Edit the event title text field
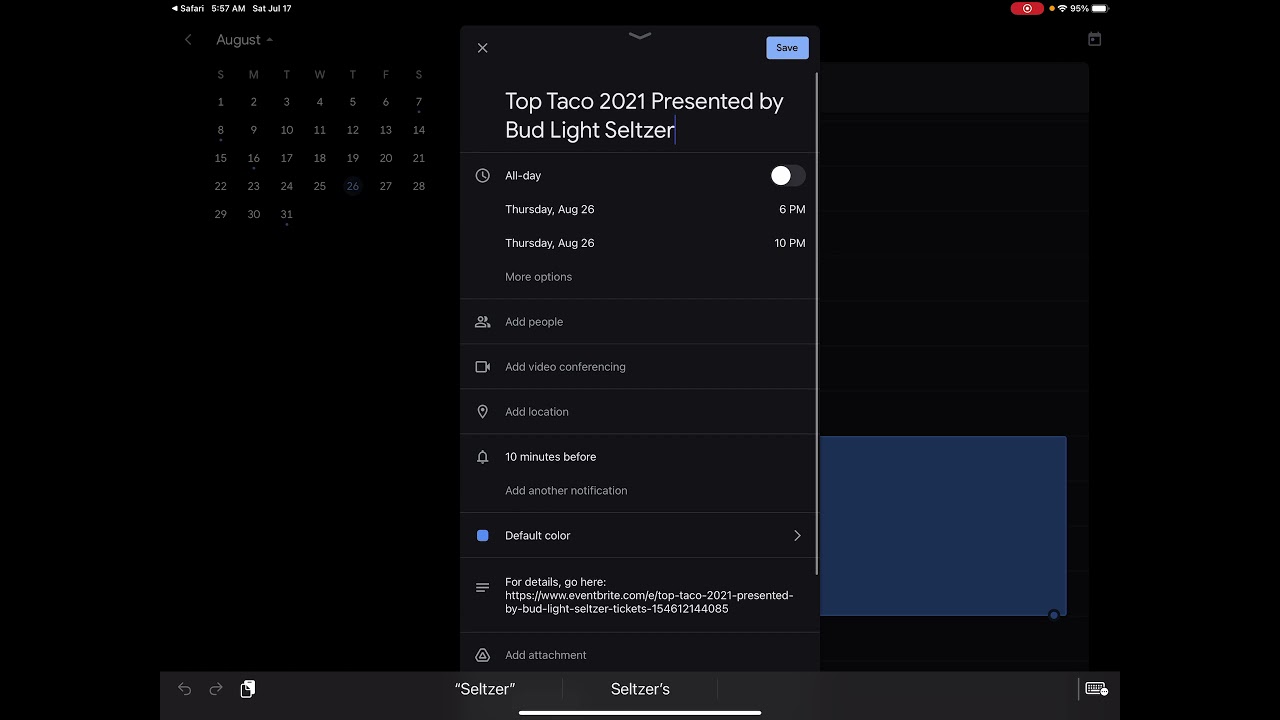The height and width of the screenshot is (720, 1280). 645,115
